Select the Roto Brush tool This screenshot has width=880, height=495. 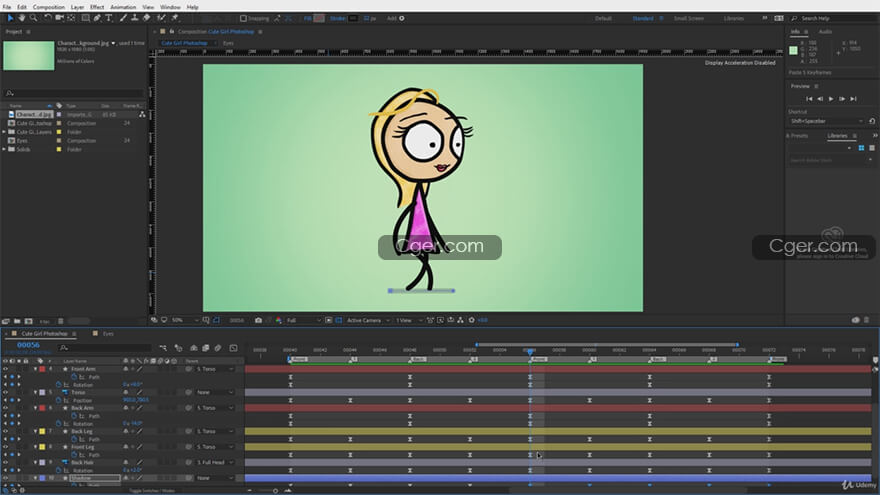[162, 19]
